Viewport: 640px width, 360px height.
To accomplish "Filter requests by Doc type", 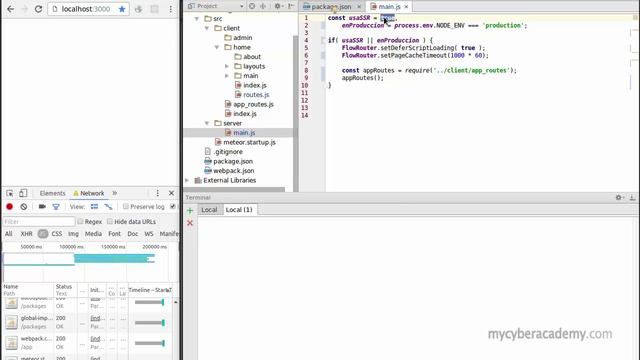I will point(133,234).
